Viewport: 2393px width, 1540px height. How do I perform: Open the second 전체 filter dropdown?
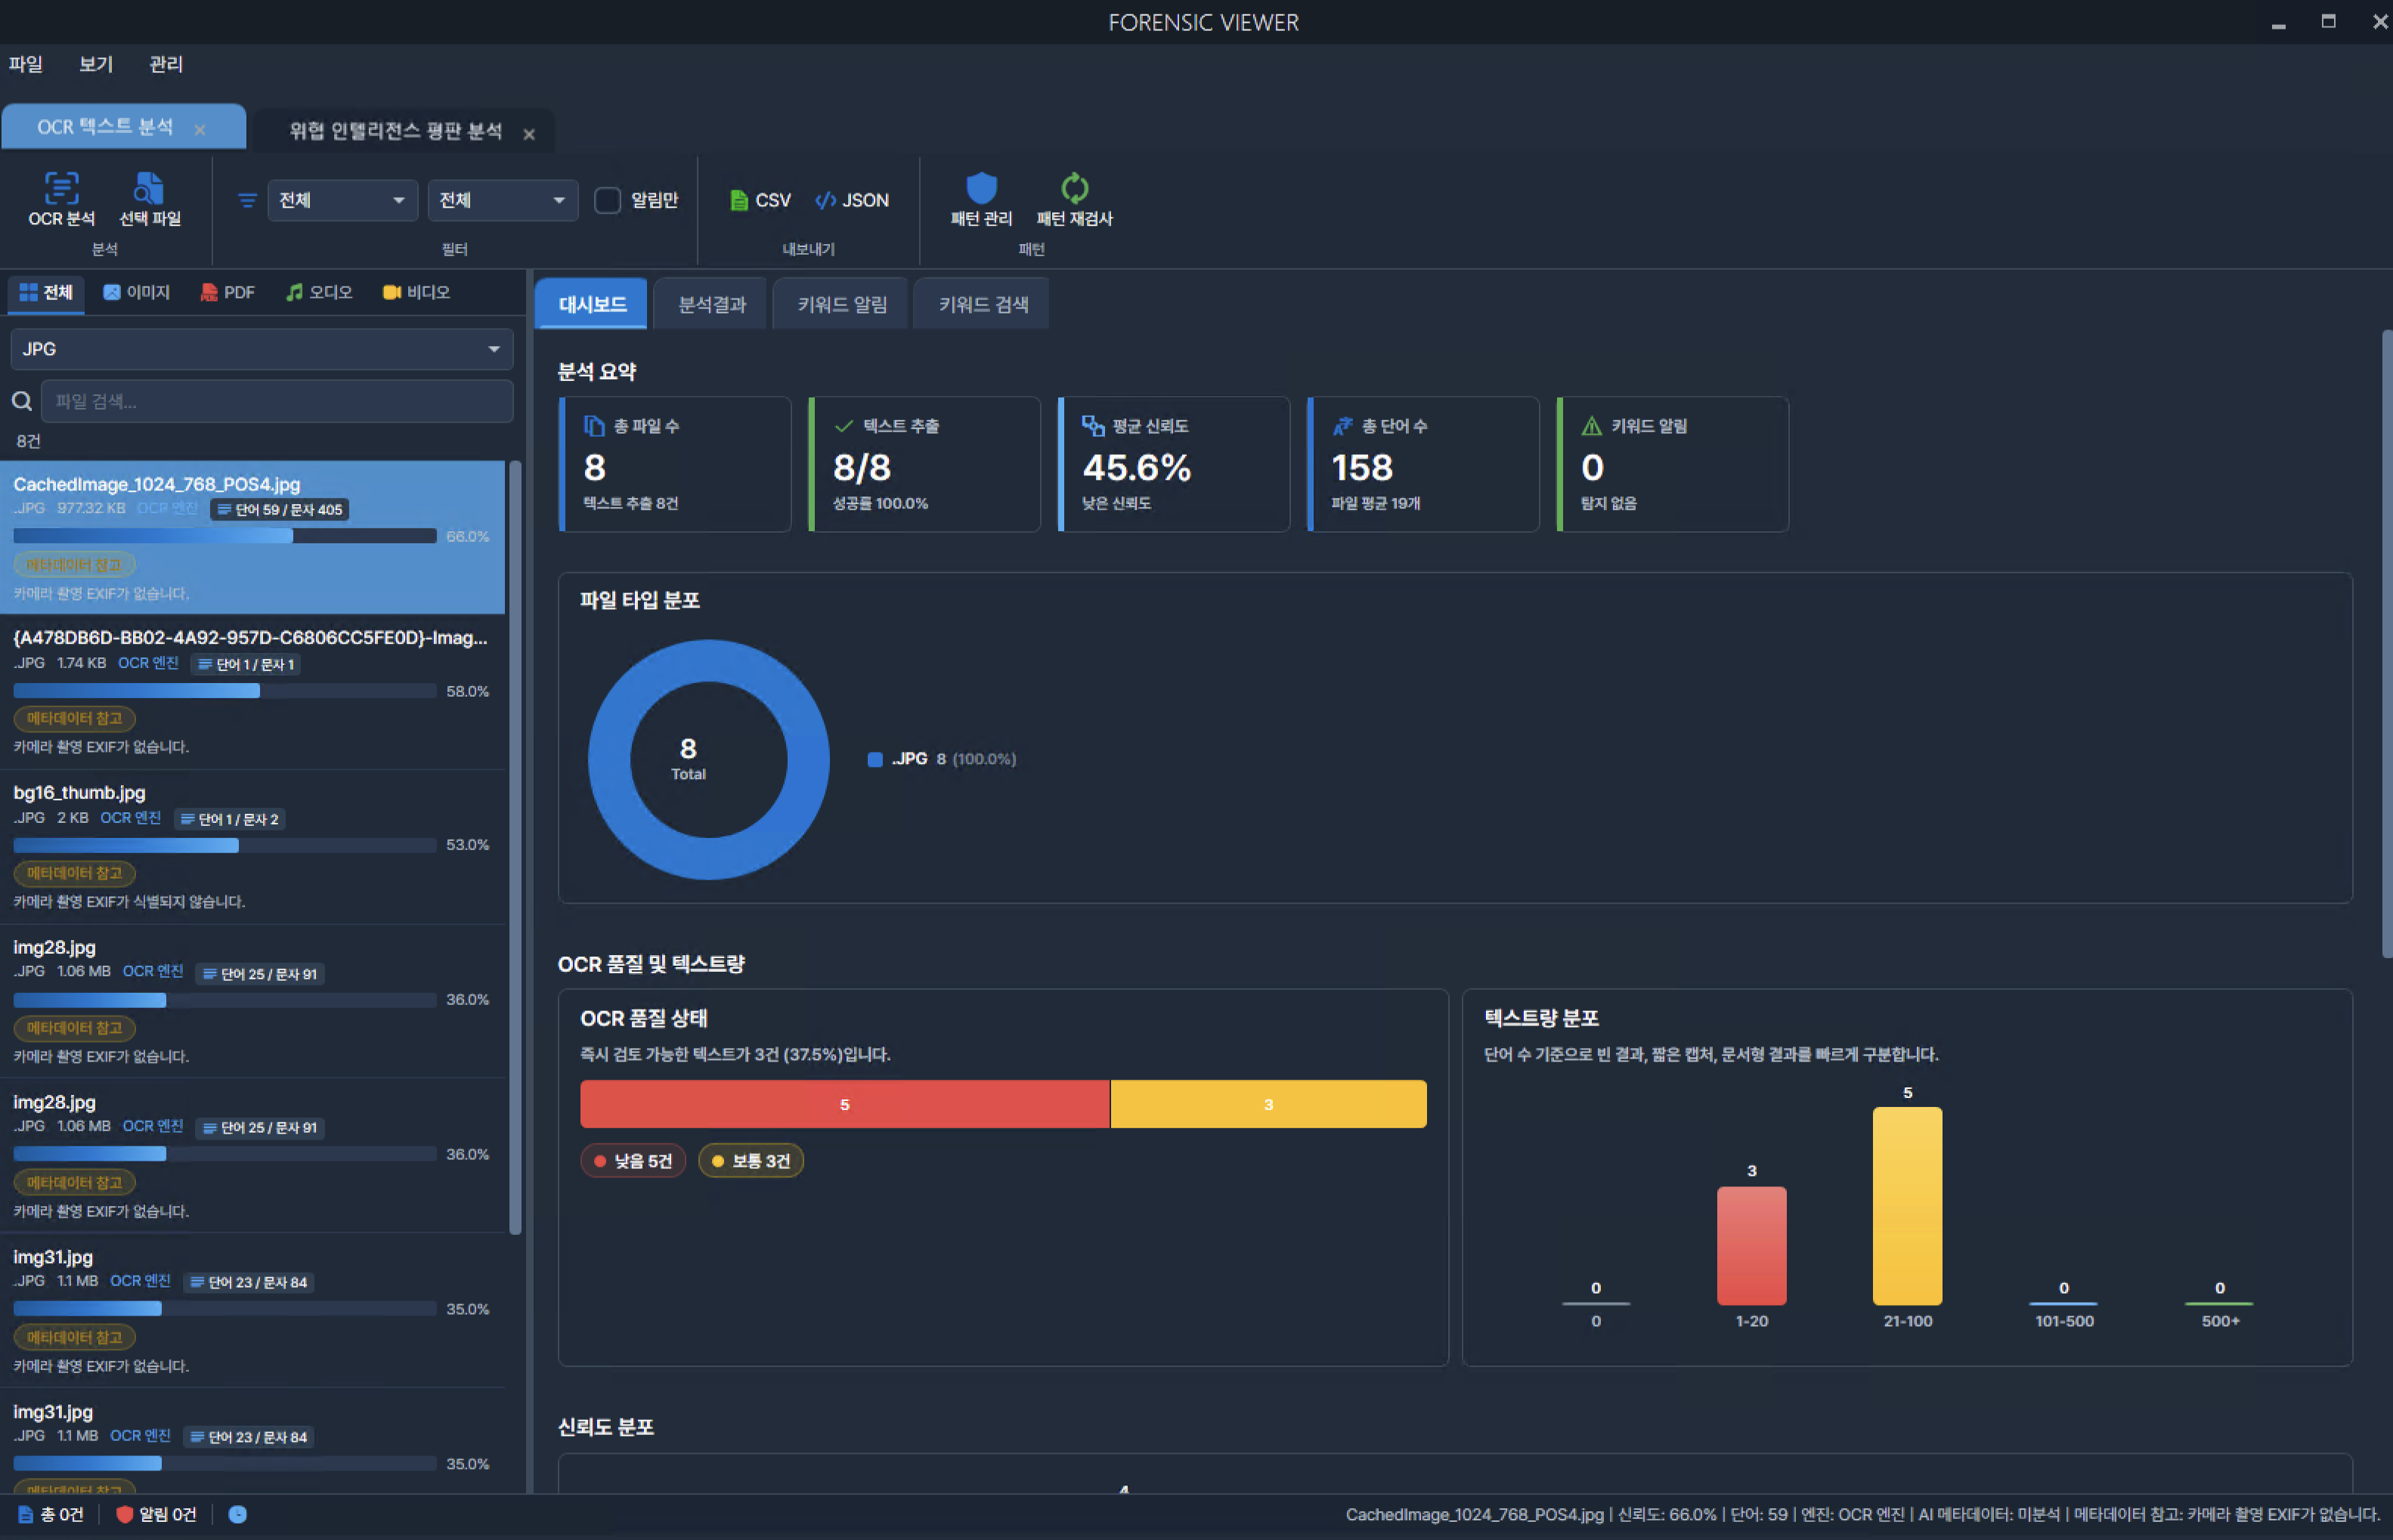pyautogui.click(x=503, y=200)
